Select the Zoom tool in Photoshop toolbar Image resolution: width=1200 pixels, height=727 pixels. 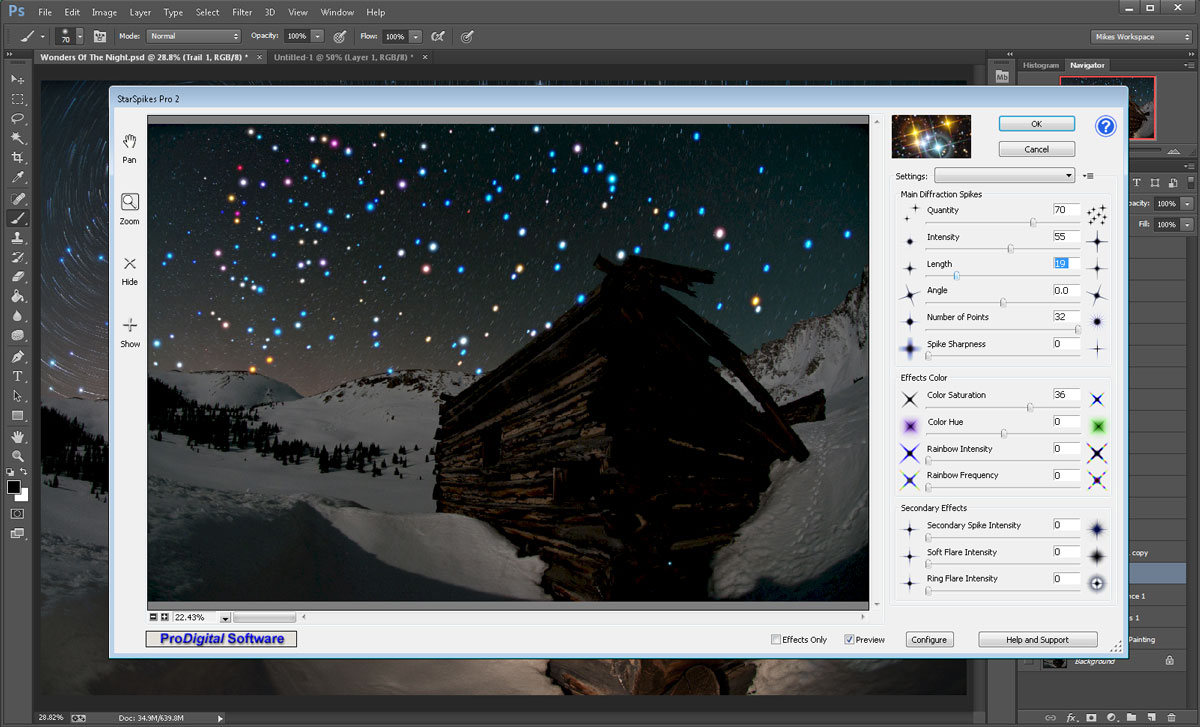(x=17, y=456)
